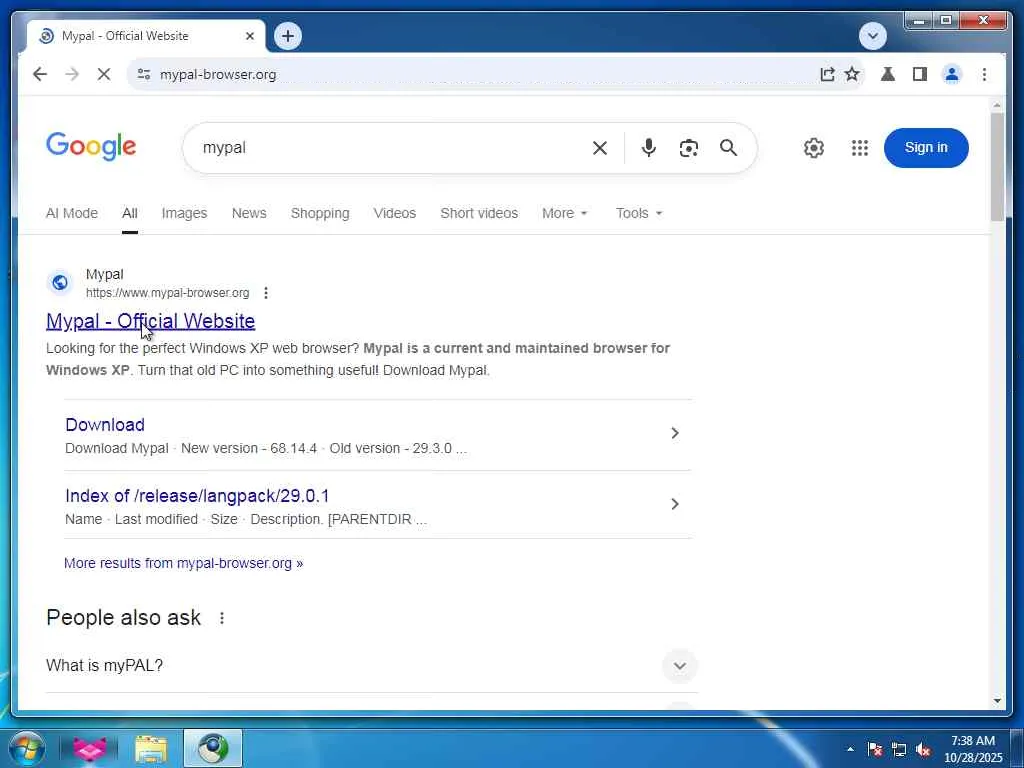
Task: Open More results from mypal-browser.org
Action: [x=184, y=563]
